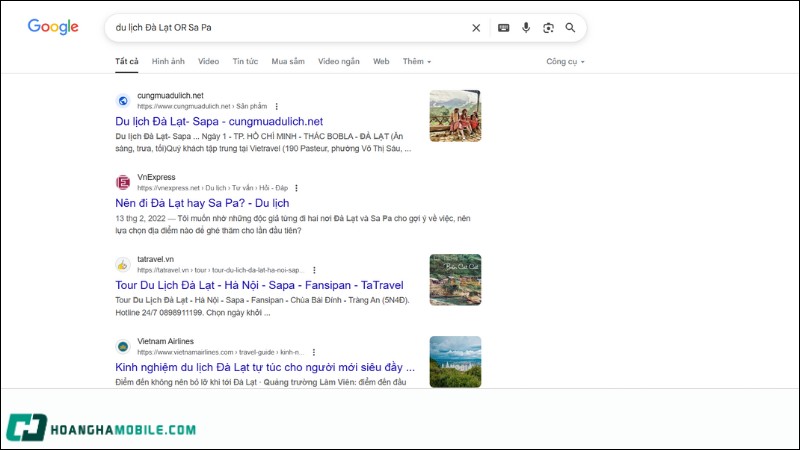Open the Tin tức tab
Image resolution: width=800 pixels, height=450 pixels.
[245, 61]
